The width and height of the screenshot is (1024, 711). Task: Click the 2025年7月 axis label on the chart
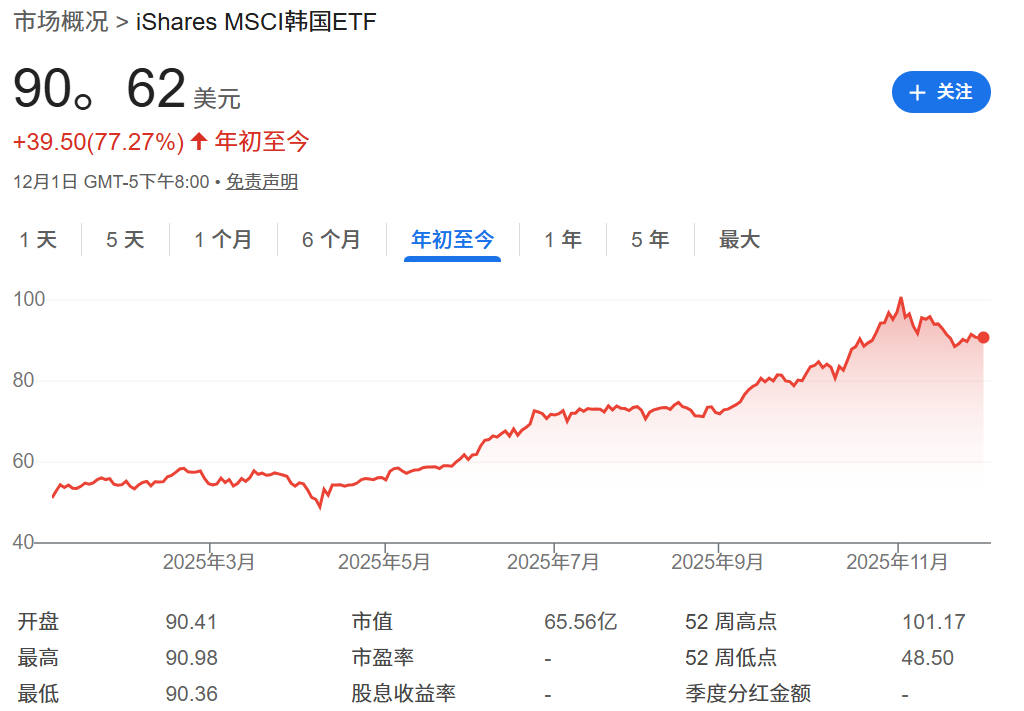click(551, 562)
